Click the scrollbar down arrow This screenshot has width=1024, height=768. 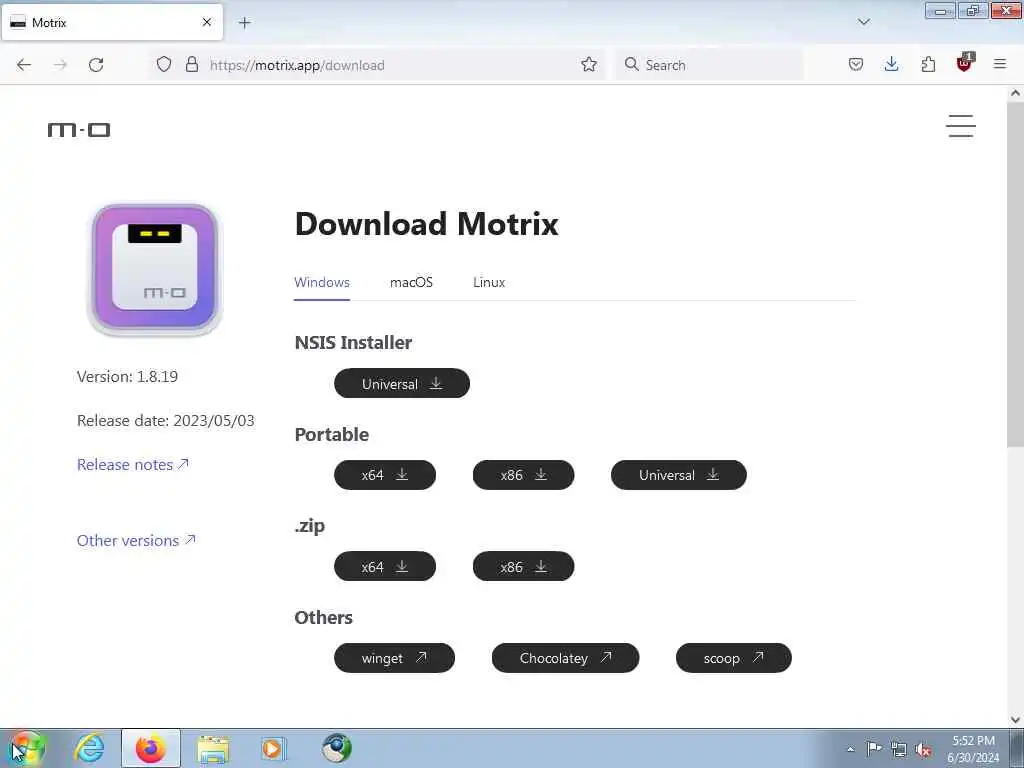click(x=1015, y=720)
